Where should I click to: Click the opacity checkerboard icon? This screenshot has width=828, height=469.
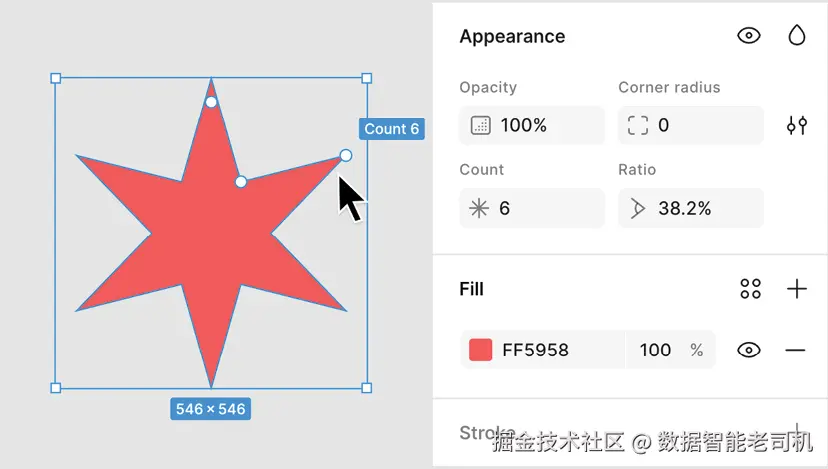pos(480,125)
